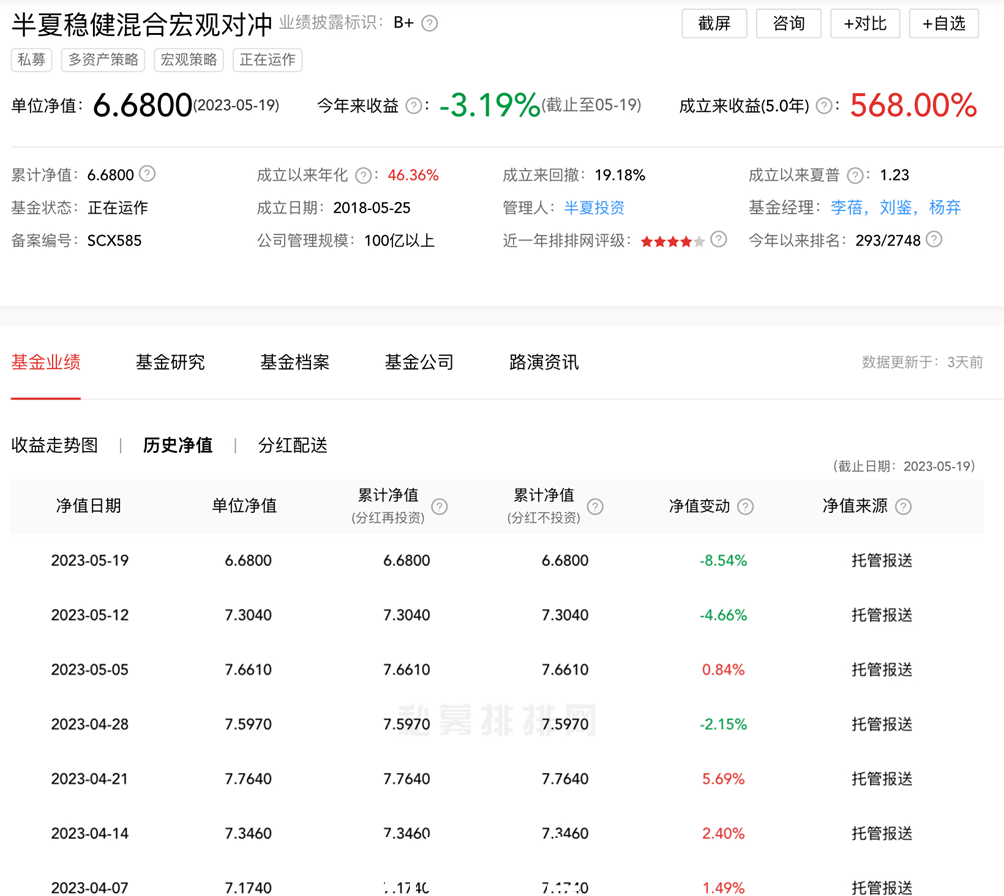Click the 咨询 button
Screen dimensions: 1004x896
[x=788, y=24]
